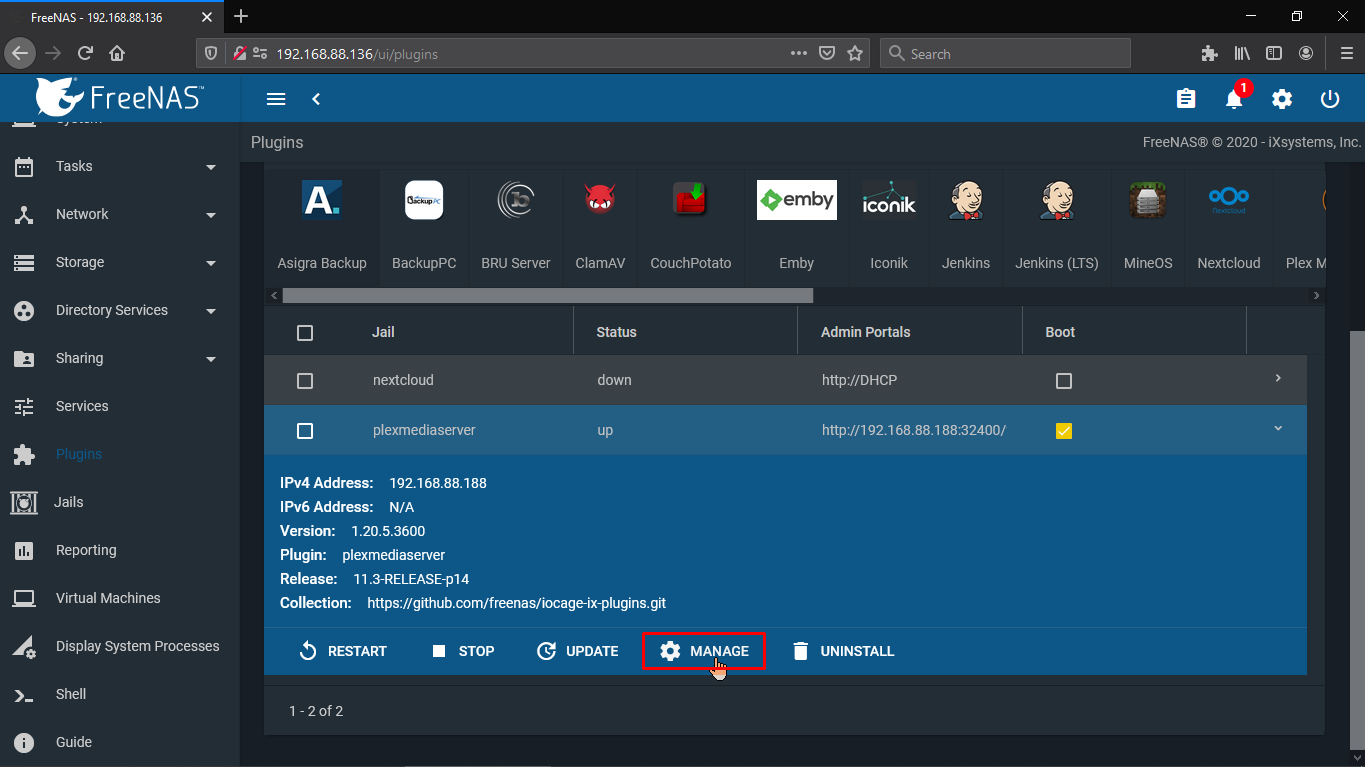Image resolution: width=1365 pixels, height=767 pixels.
Task: Click the nextcloud http://DHCP portal link
Action: [862, 380]
